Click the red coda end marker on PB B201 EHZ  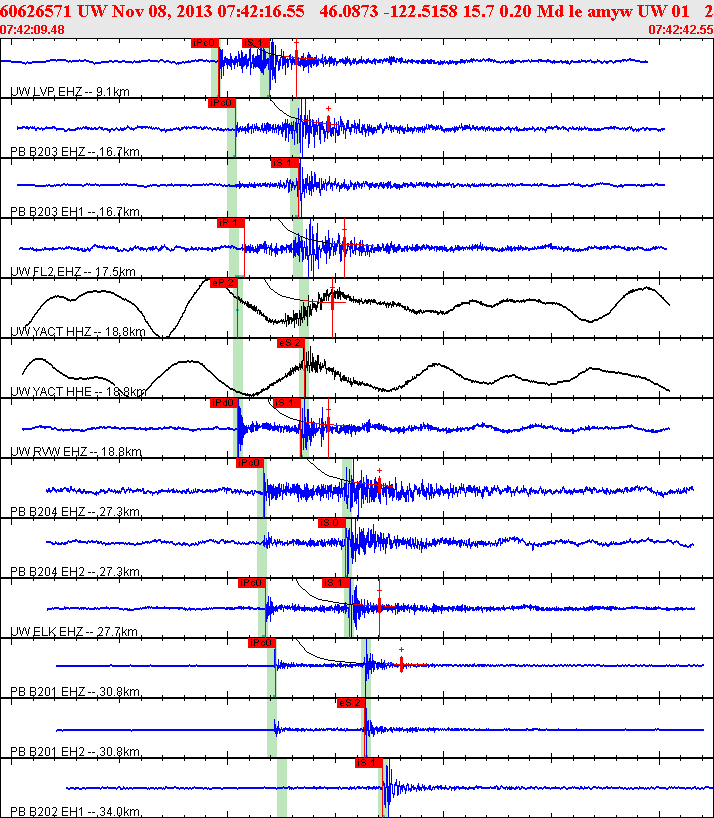click(401, 664)
